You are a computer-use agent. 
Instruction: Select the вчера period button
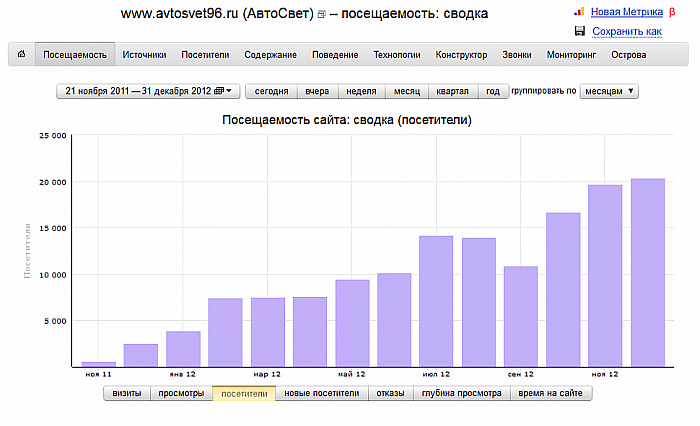coord(317,91)
